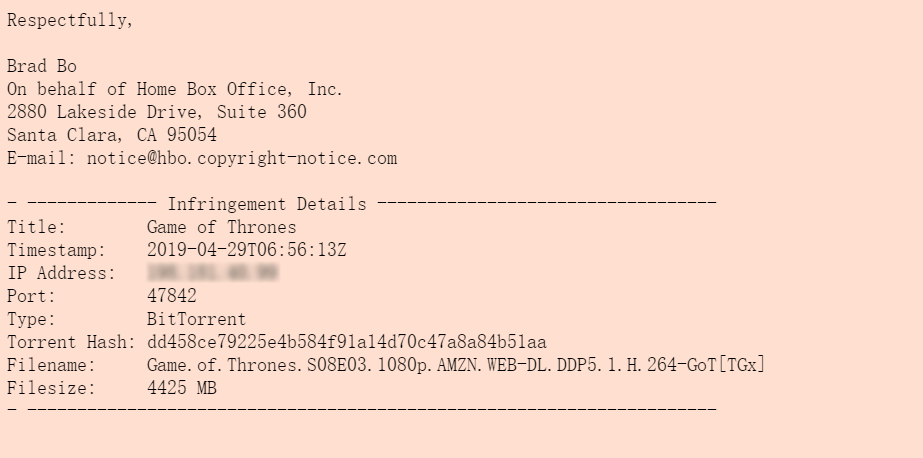923x458 pixels.
Task: Click the "IP Address:" label
Action: pyautogui.click(x=62, y=273)
